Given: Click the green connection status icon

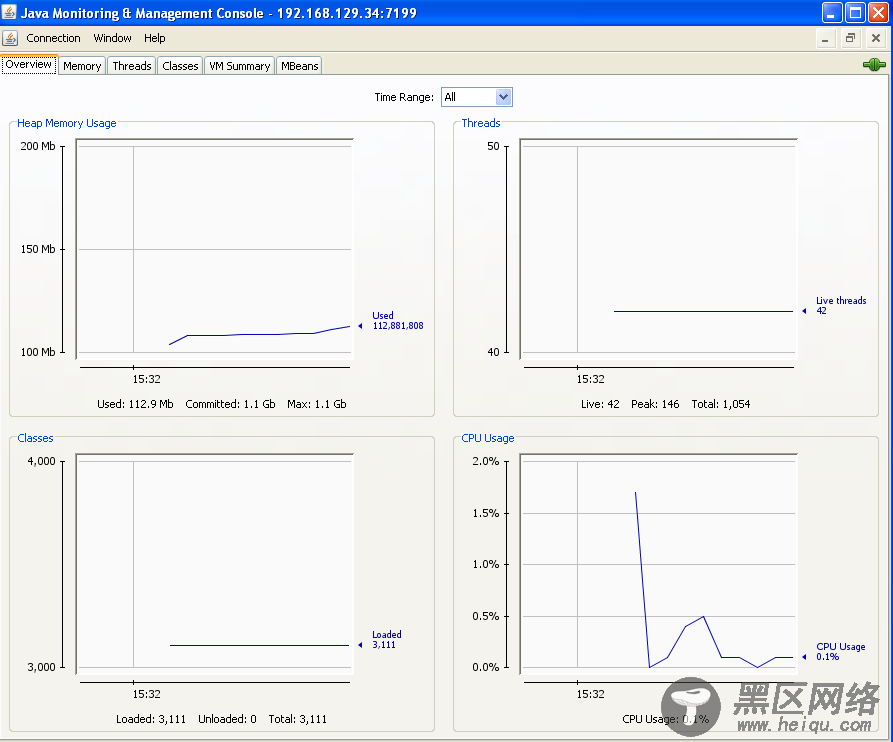Looking at the screenshot, I should (x=874, y=65).
